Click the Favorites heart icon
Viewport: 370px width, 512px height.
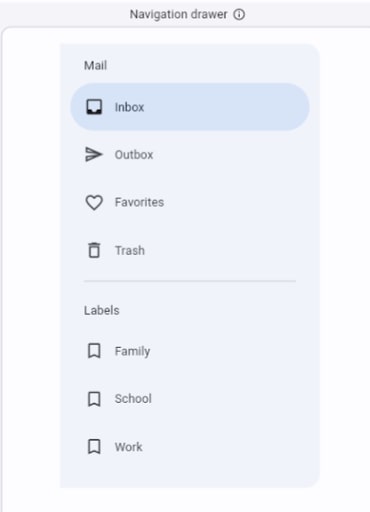coord(94,202)
